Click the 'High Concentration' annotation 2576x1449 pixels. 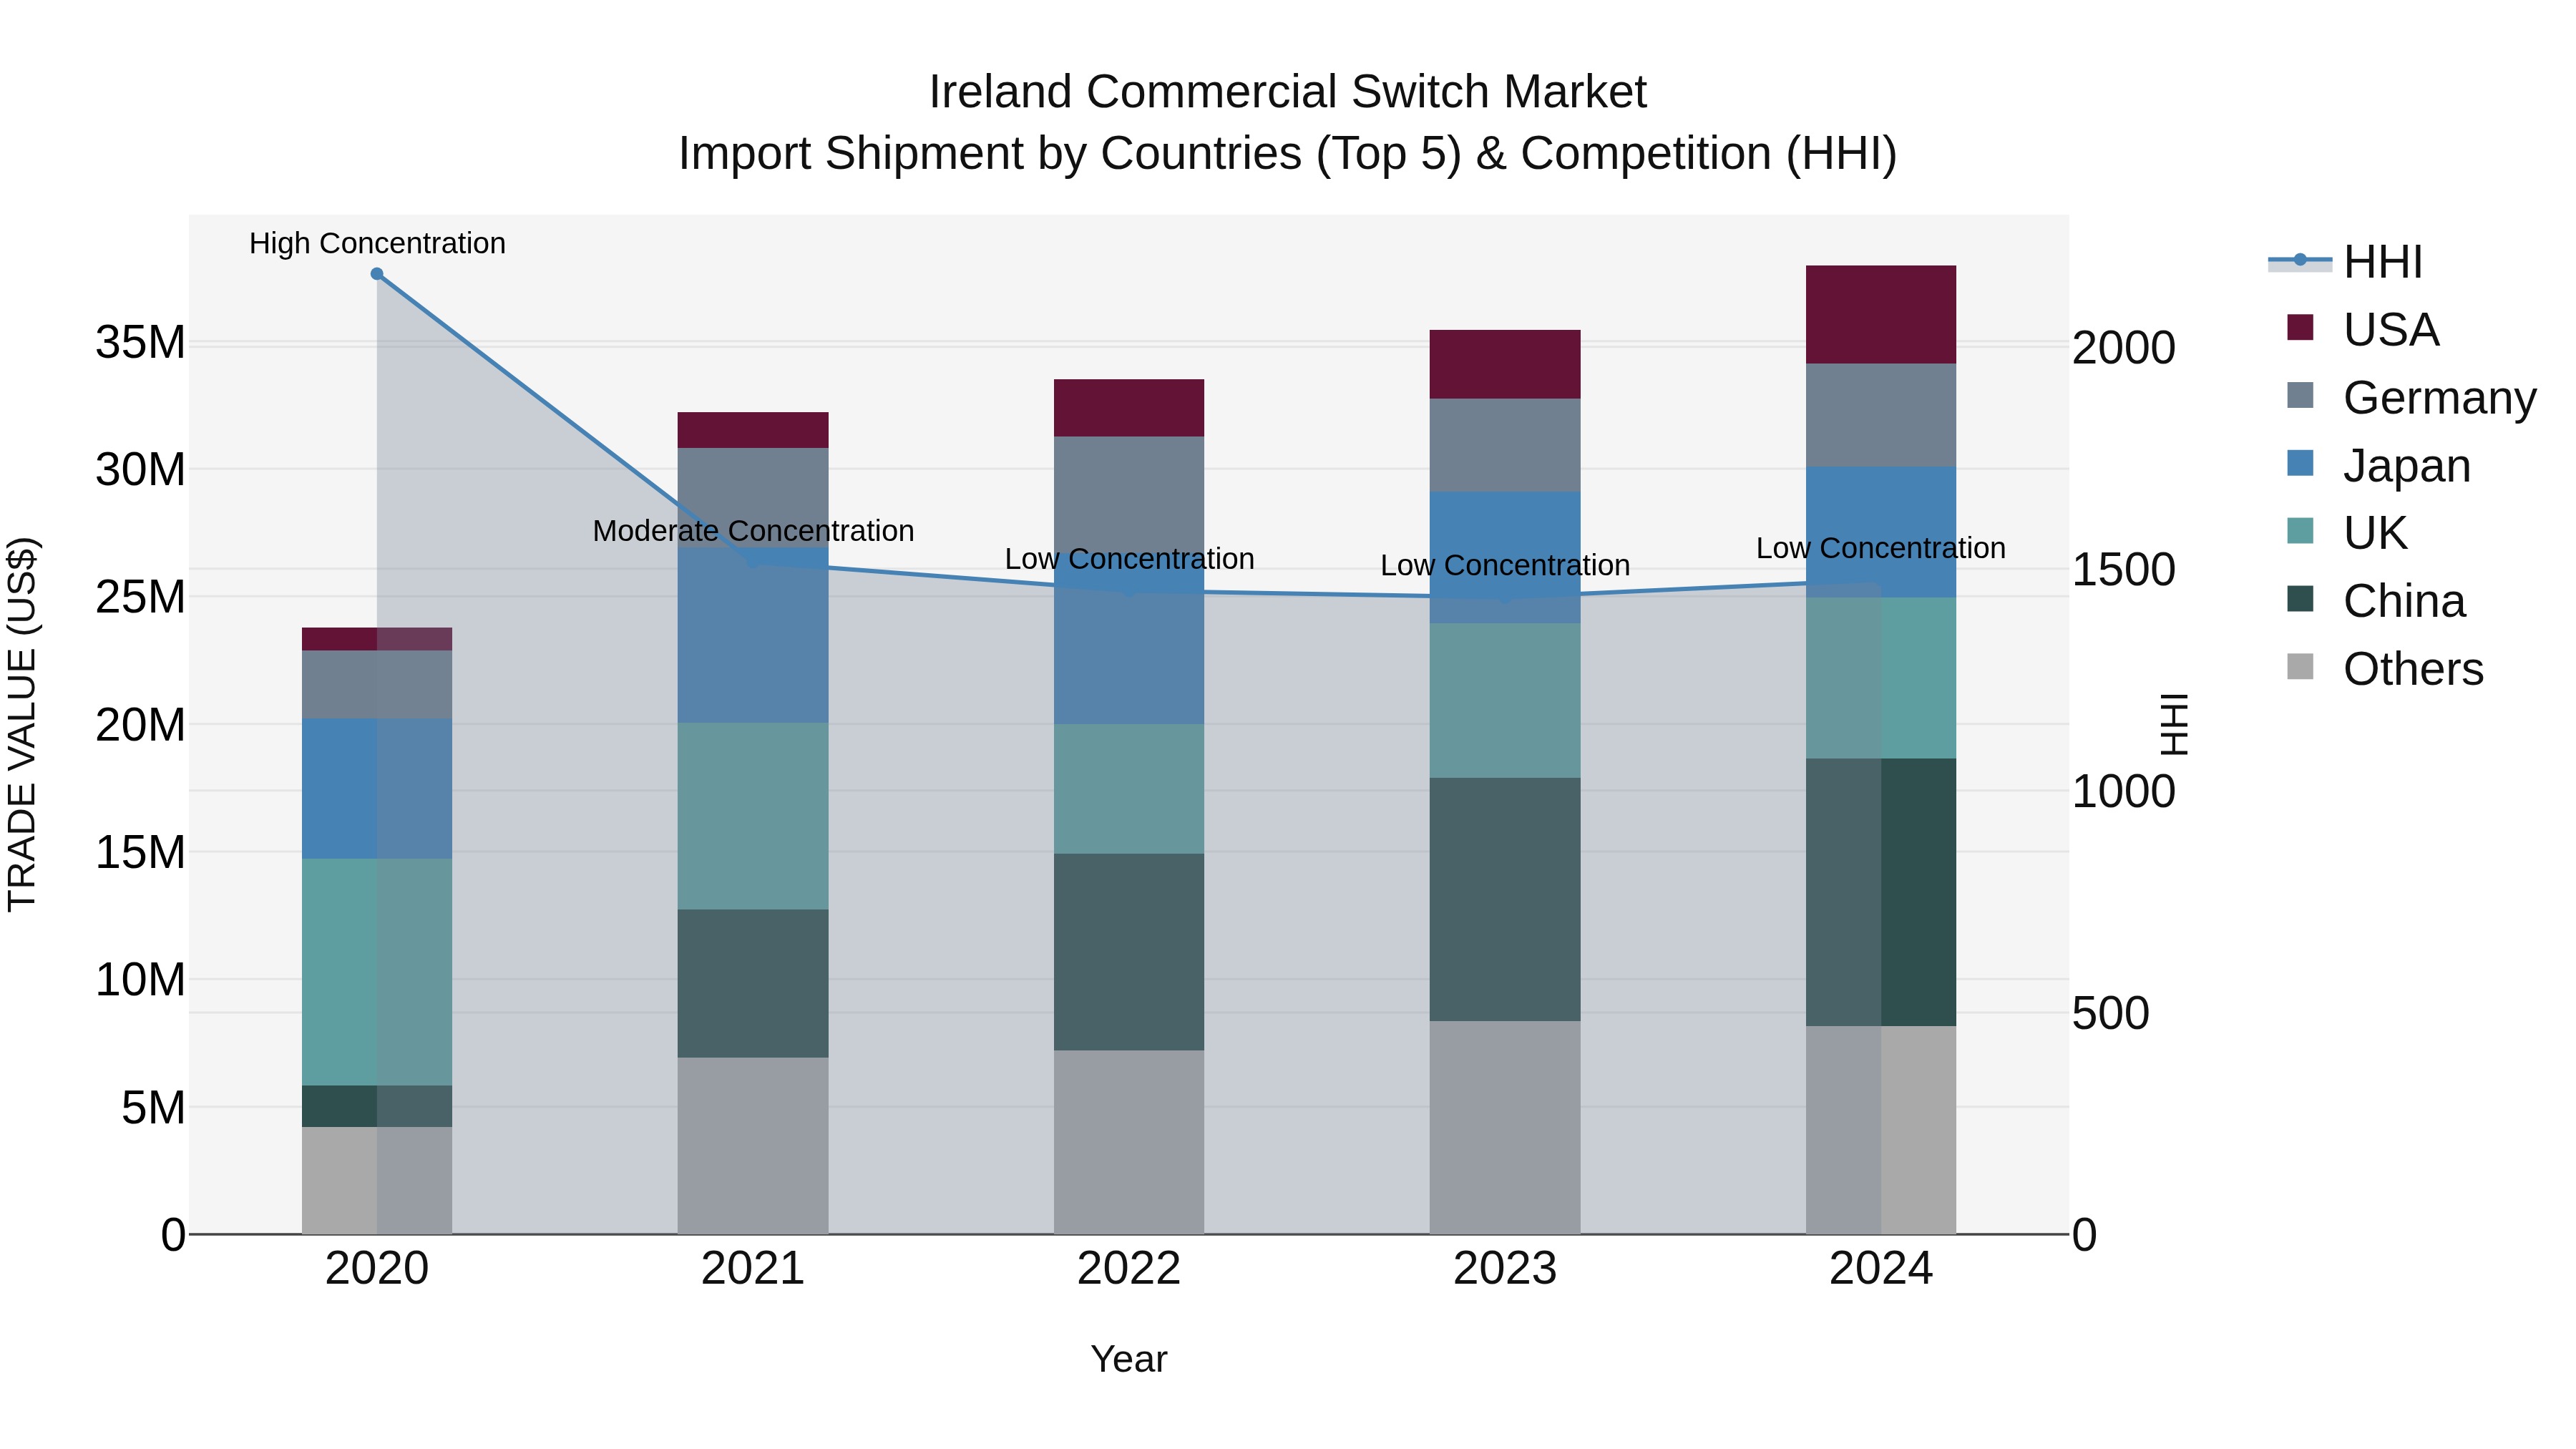click(377, 243)
